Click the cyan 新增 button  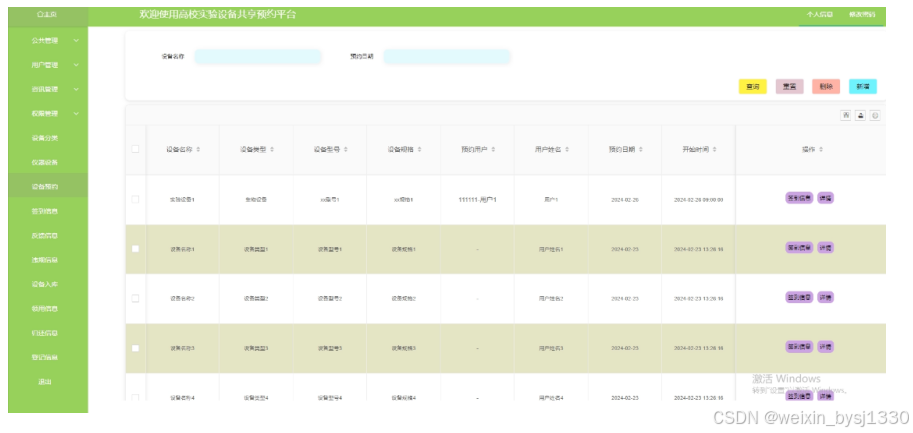pos(863,87)
